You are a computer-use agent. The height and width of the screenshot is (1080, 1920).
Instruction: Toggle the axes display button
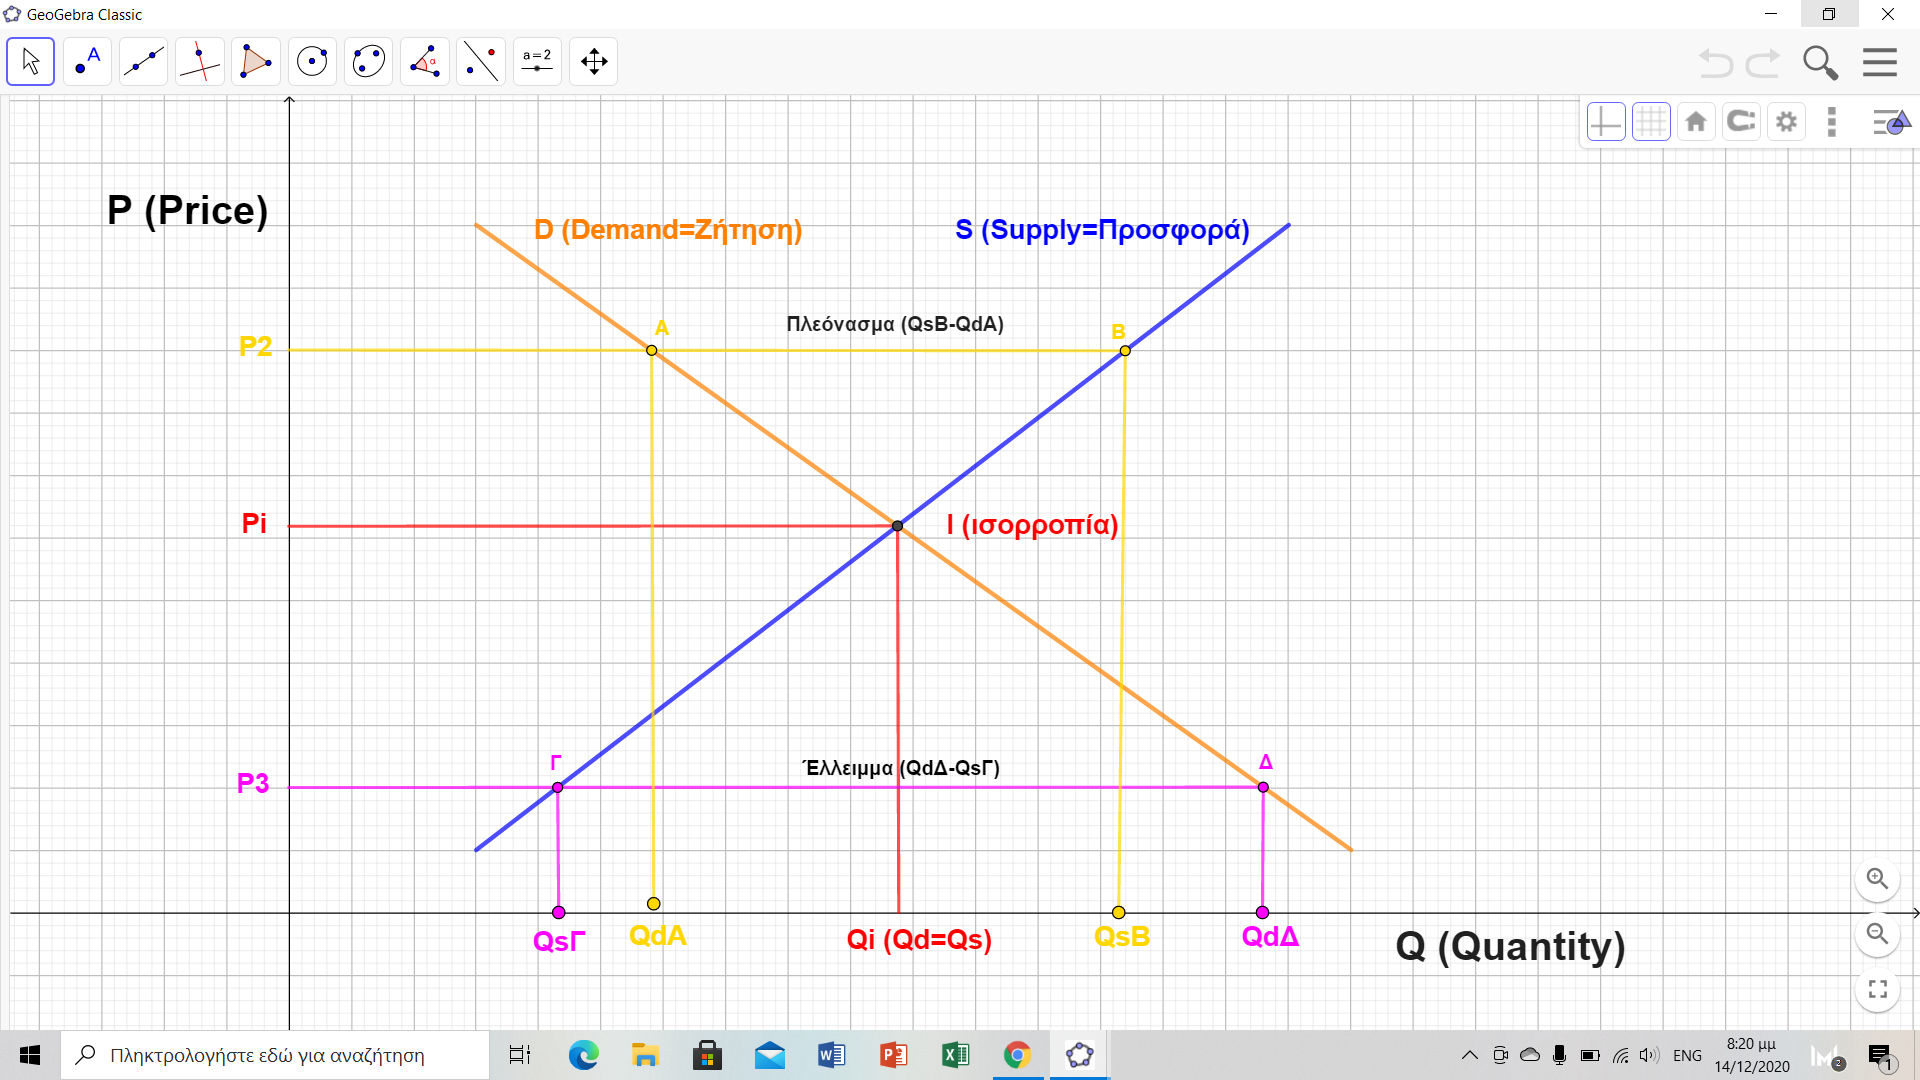(1606, 122)
